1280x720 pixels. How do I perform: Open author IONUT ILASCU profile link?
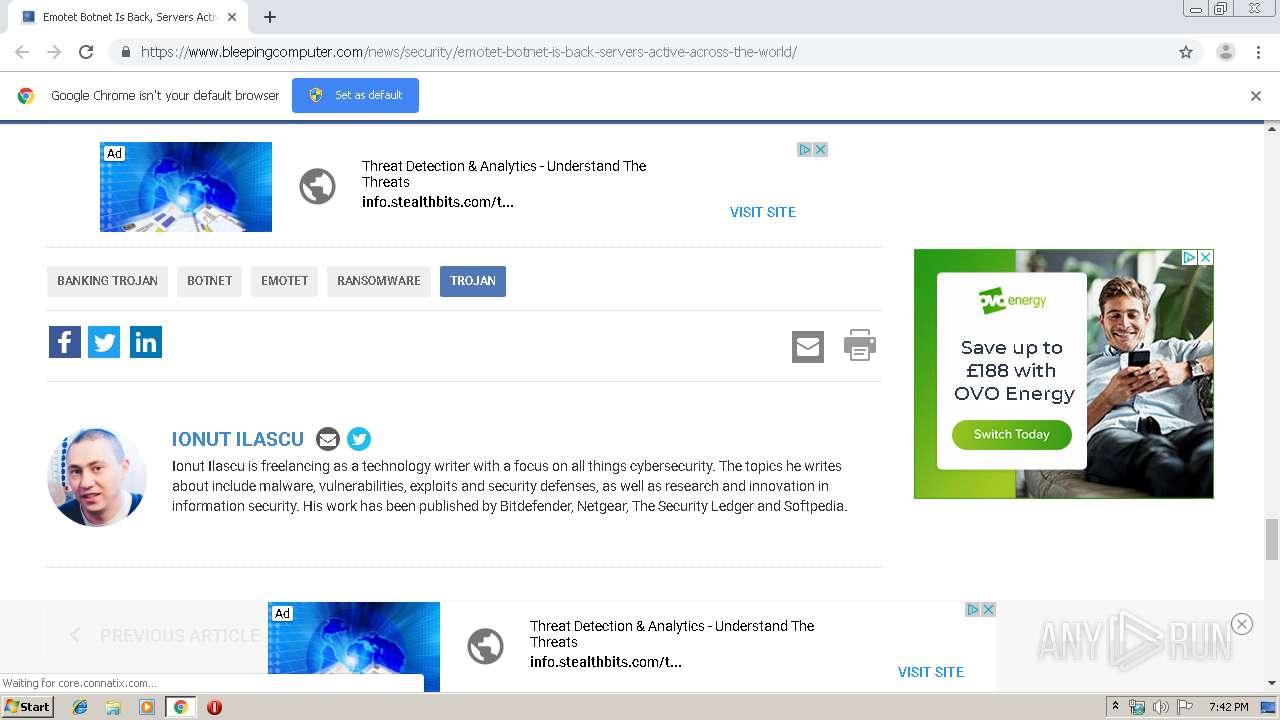click(x=238, y=439)
